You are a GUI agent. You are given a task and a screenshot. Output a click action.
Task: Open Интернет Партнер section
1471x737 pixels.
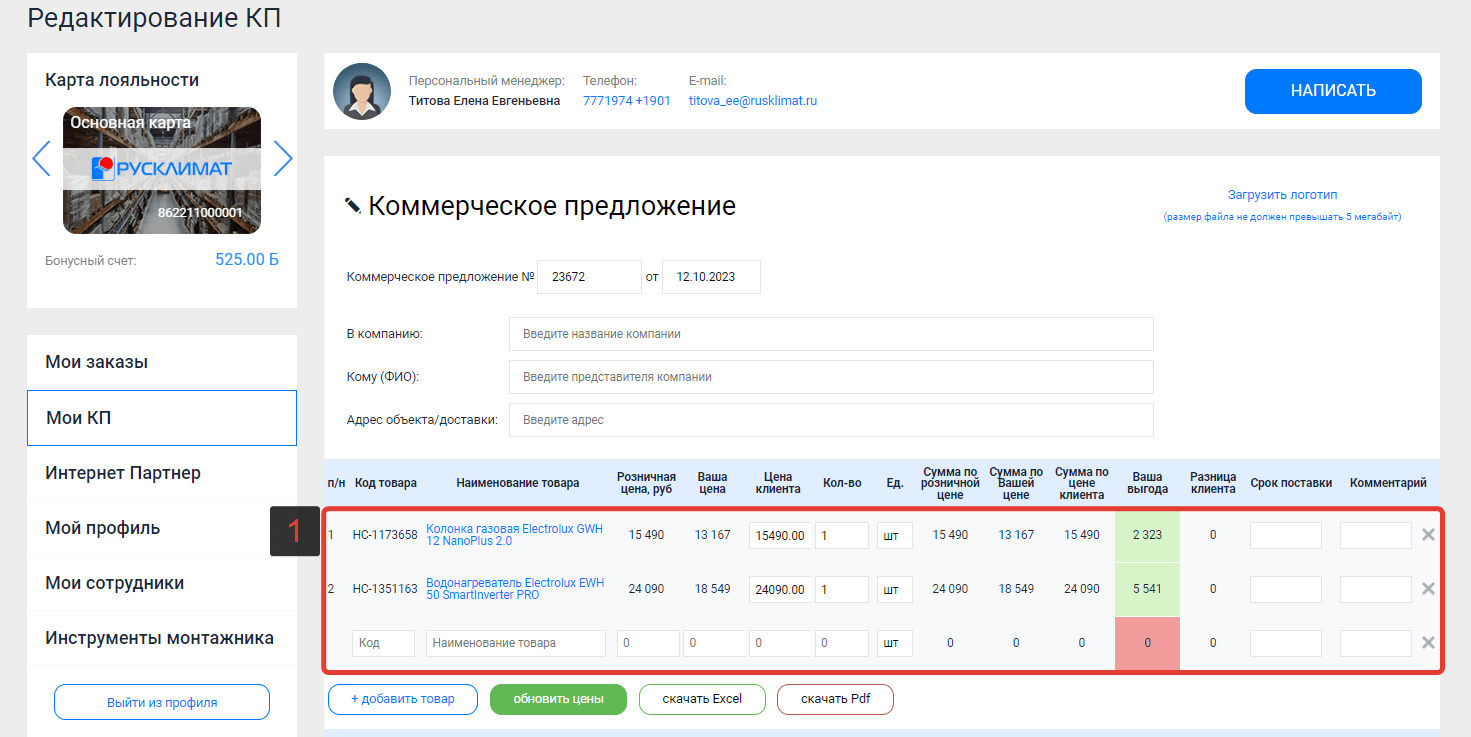click(162, 473)
